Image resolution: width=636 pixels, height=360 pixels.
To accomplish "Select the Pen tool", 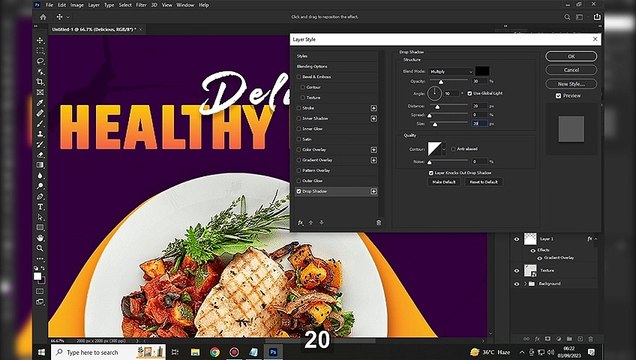I will (40, 197).
